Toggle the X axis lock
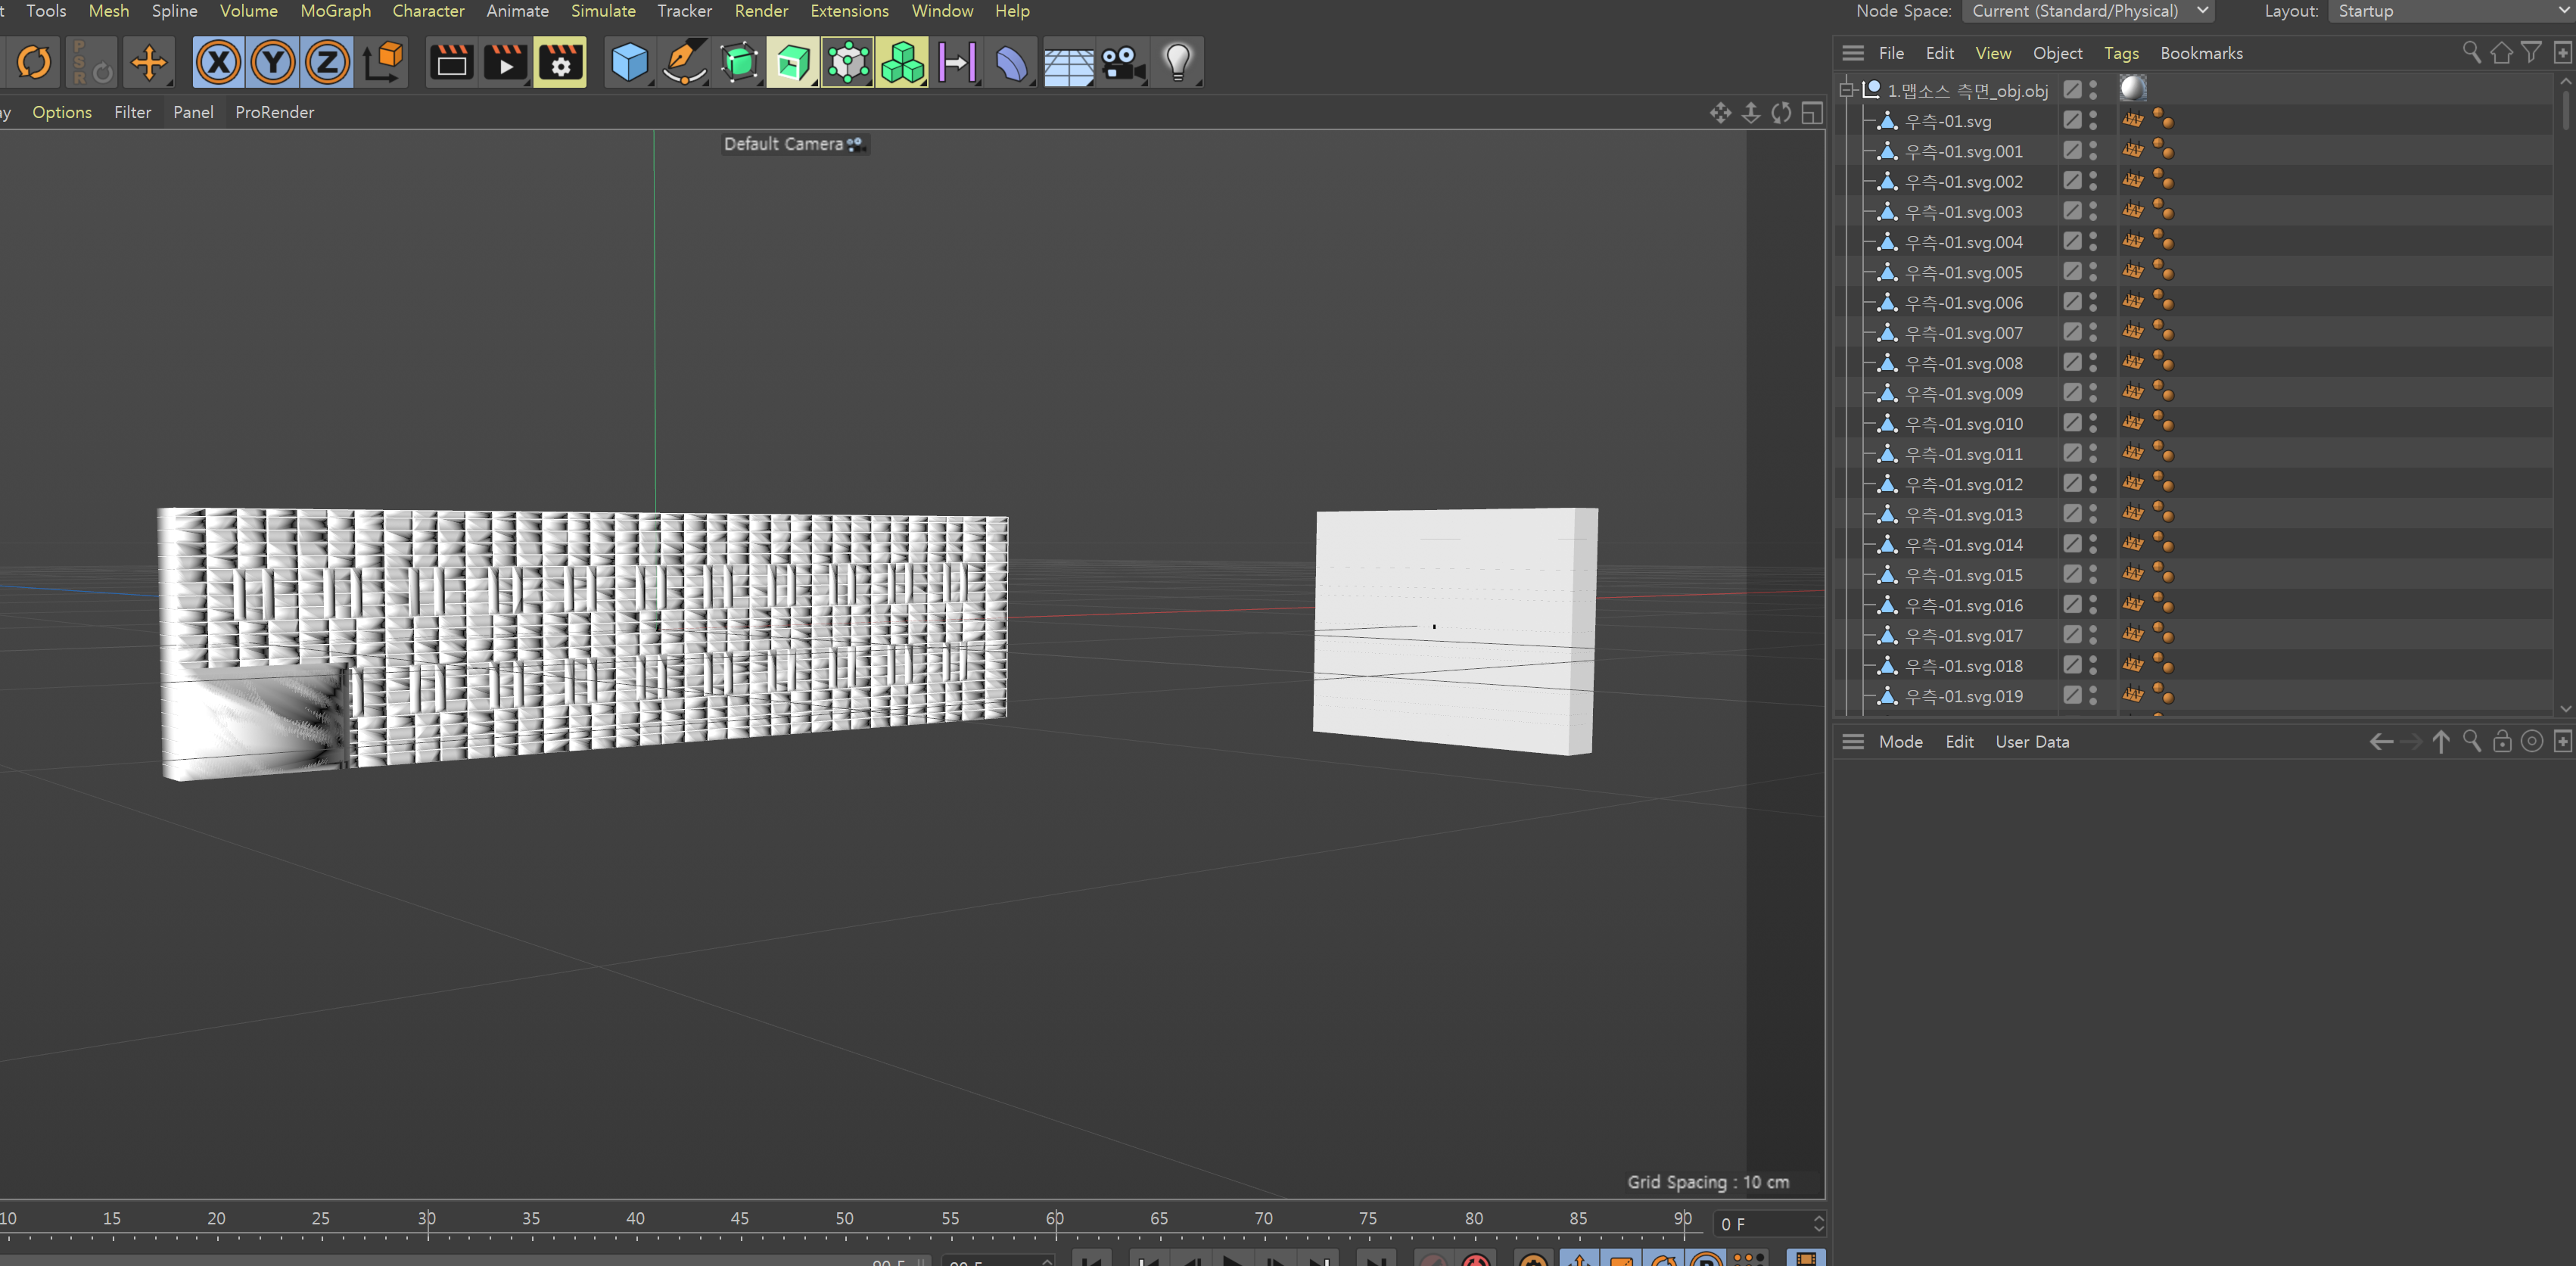This screenshot has height=1266, width=2576. click(x=218, y=63)
